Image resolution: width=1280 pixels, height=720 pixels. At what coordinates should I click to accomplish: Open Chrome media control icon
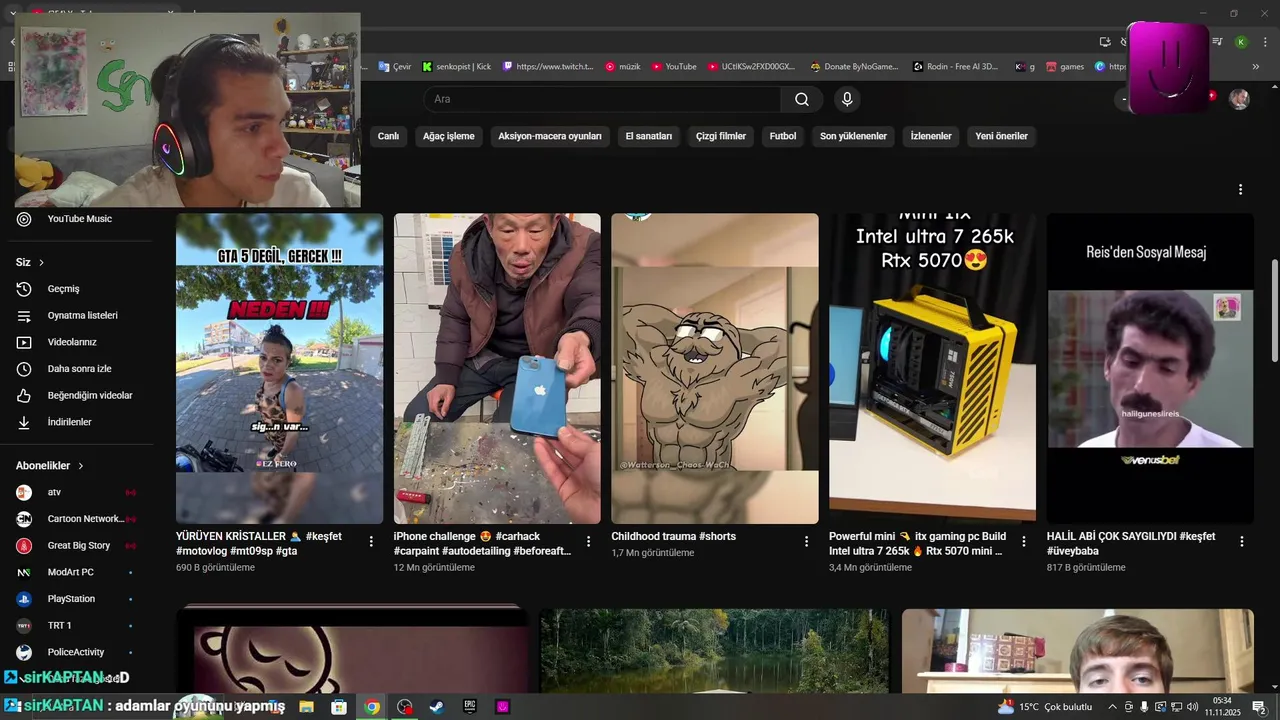[x=1218, y=42]
